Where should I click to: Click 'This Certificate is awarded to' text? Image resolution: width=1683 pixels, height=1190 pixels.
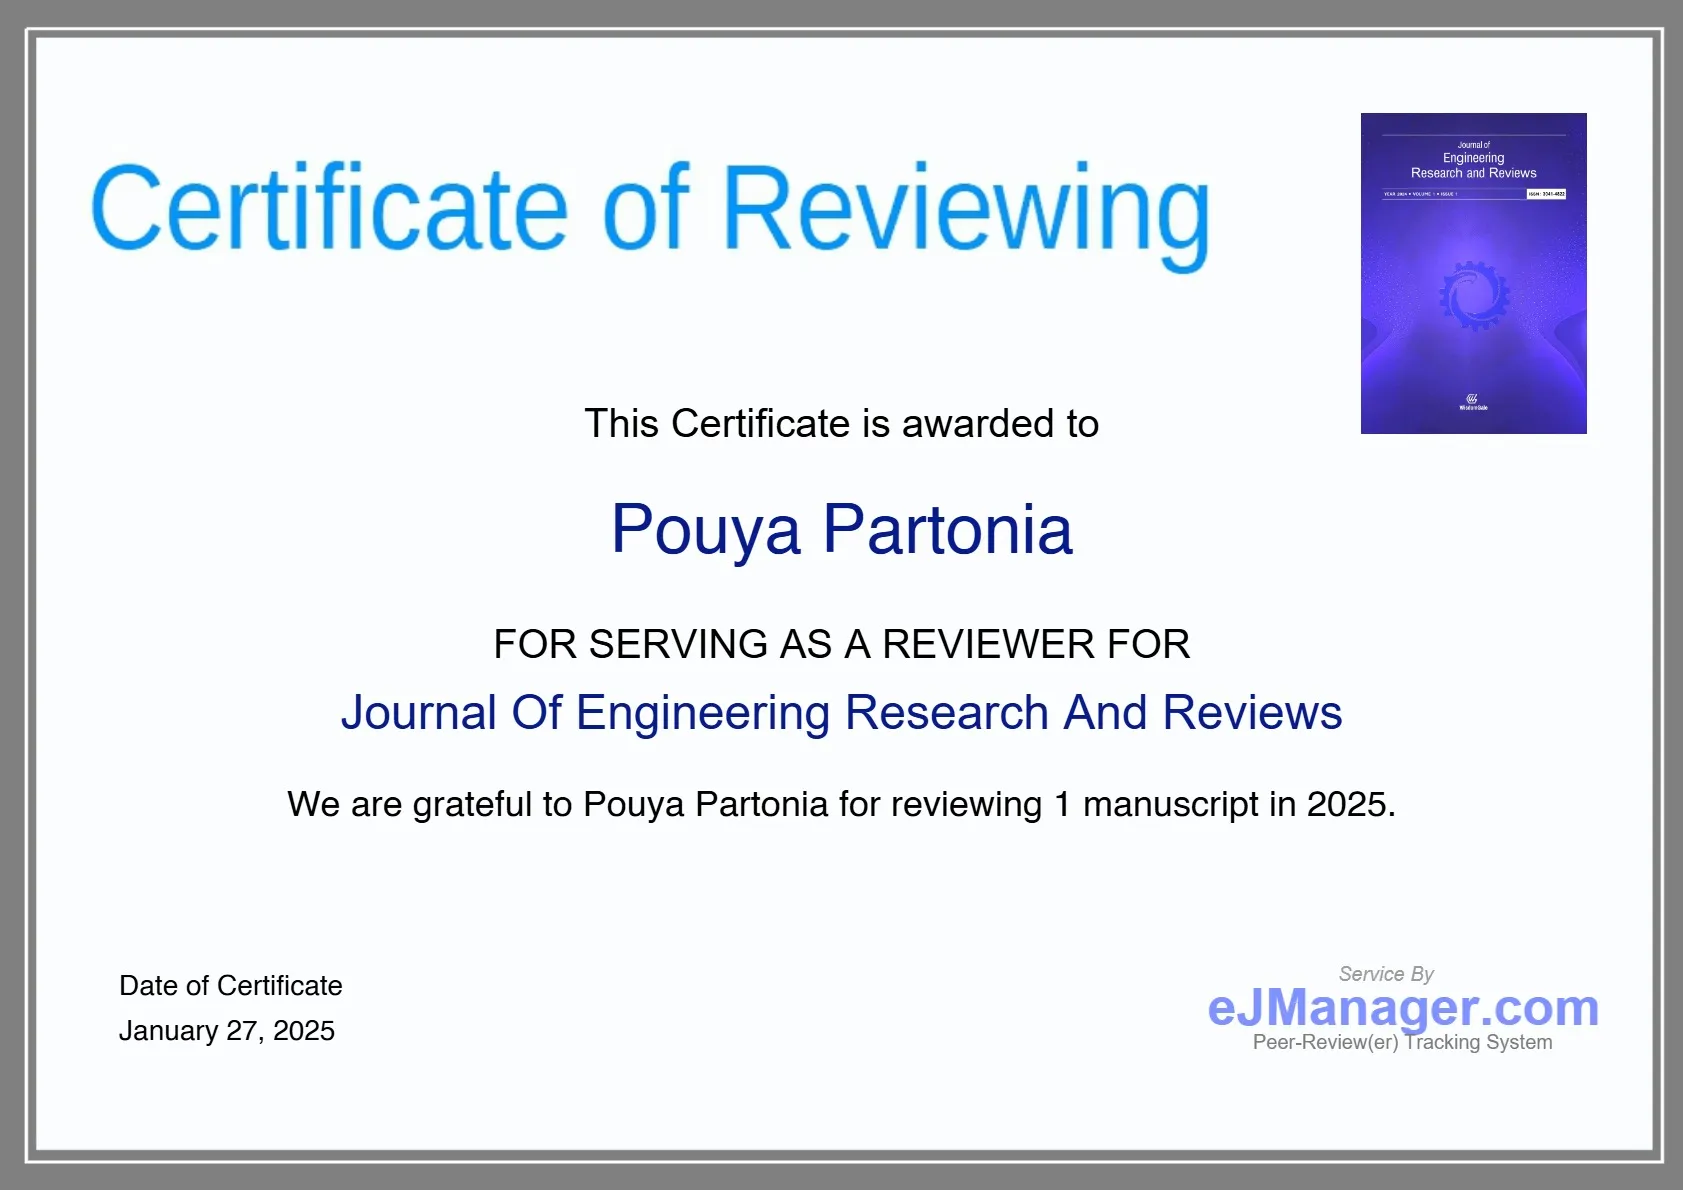(841, 424)
